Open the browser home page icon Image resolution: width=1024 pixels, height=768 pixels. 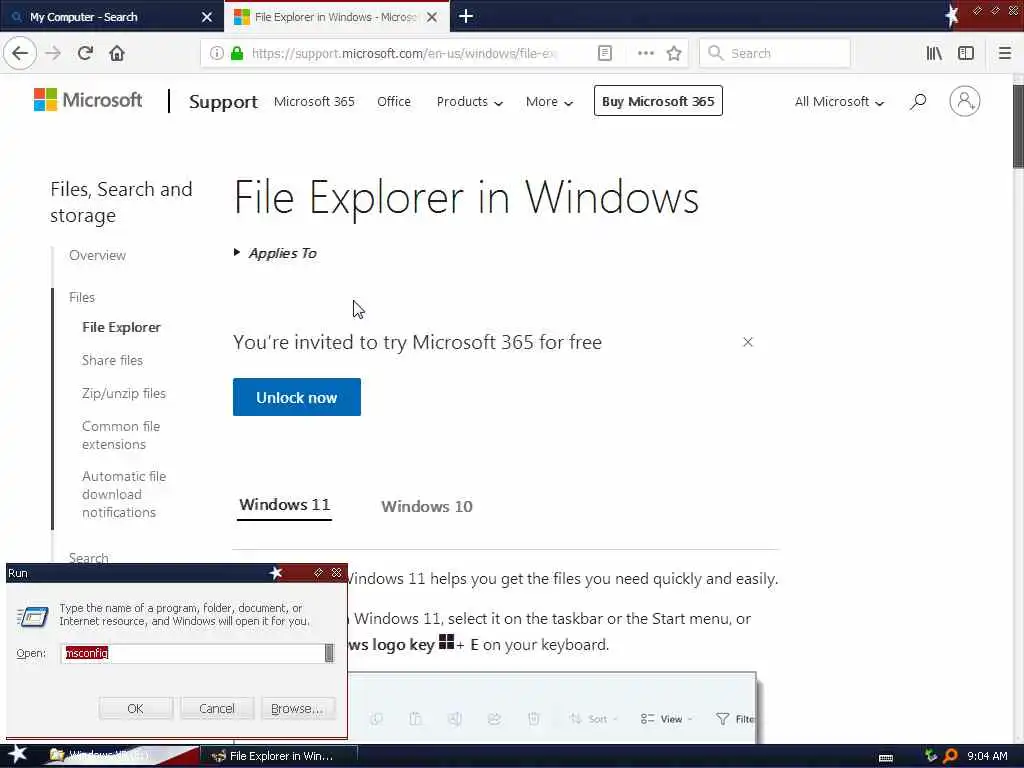tap(116, 53)
